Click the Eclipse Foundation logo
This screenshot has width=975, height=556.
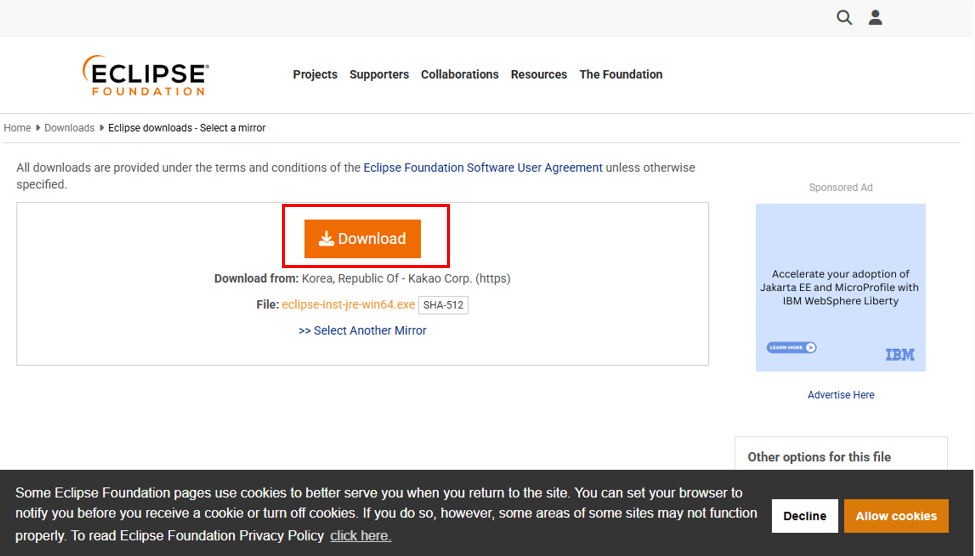pos(146,75)
